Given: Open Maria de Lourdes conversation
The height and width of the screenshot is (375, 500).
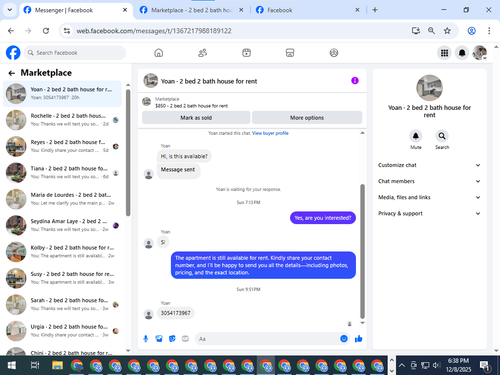Looking at the screenshot, I should pyautogui.click(x=62, y=199).
